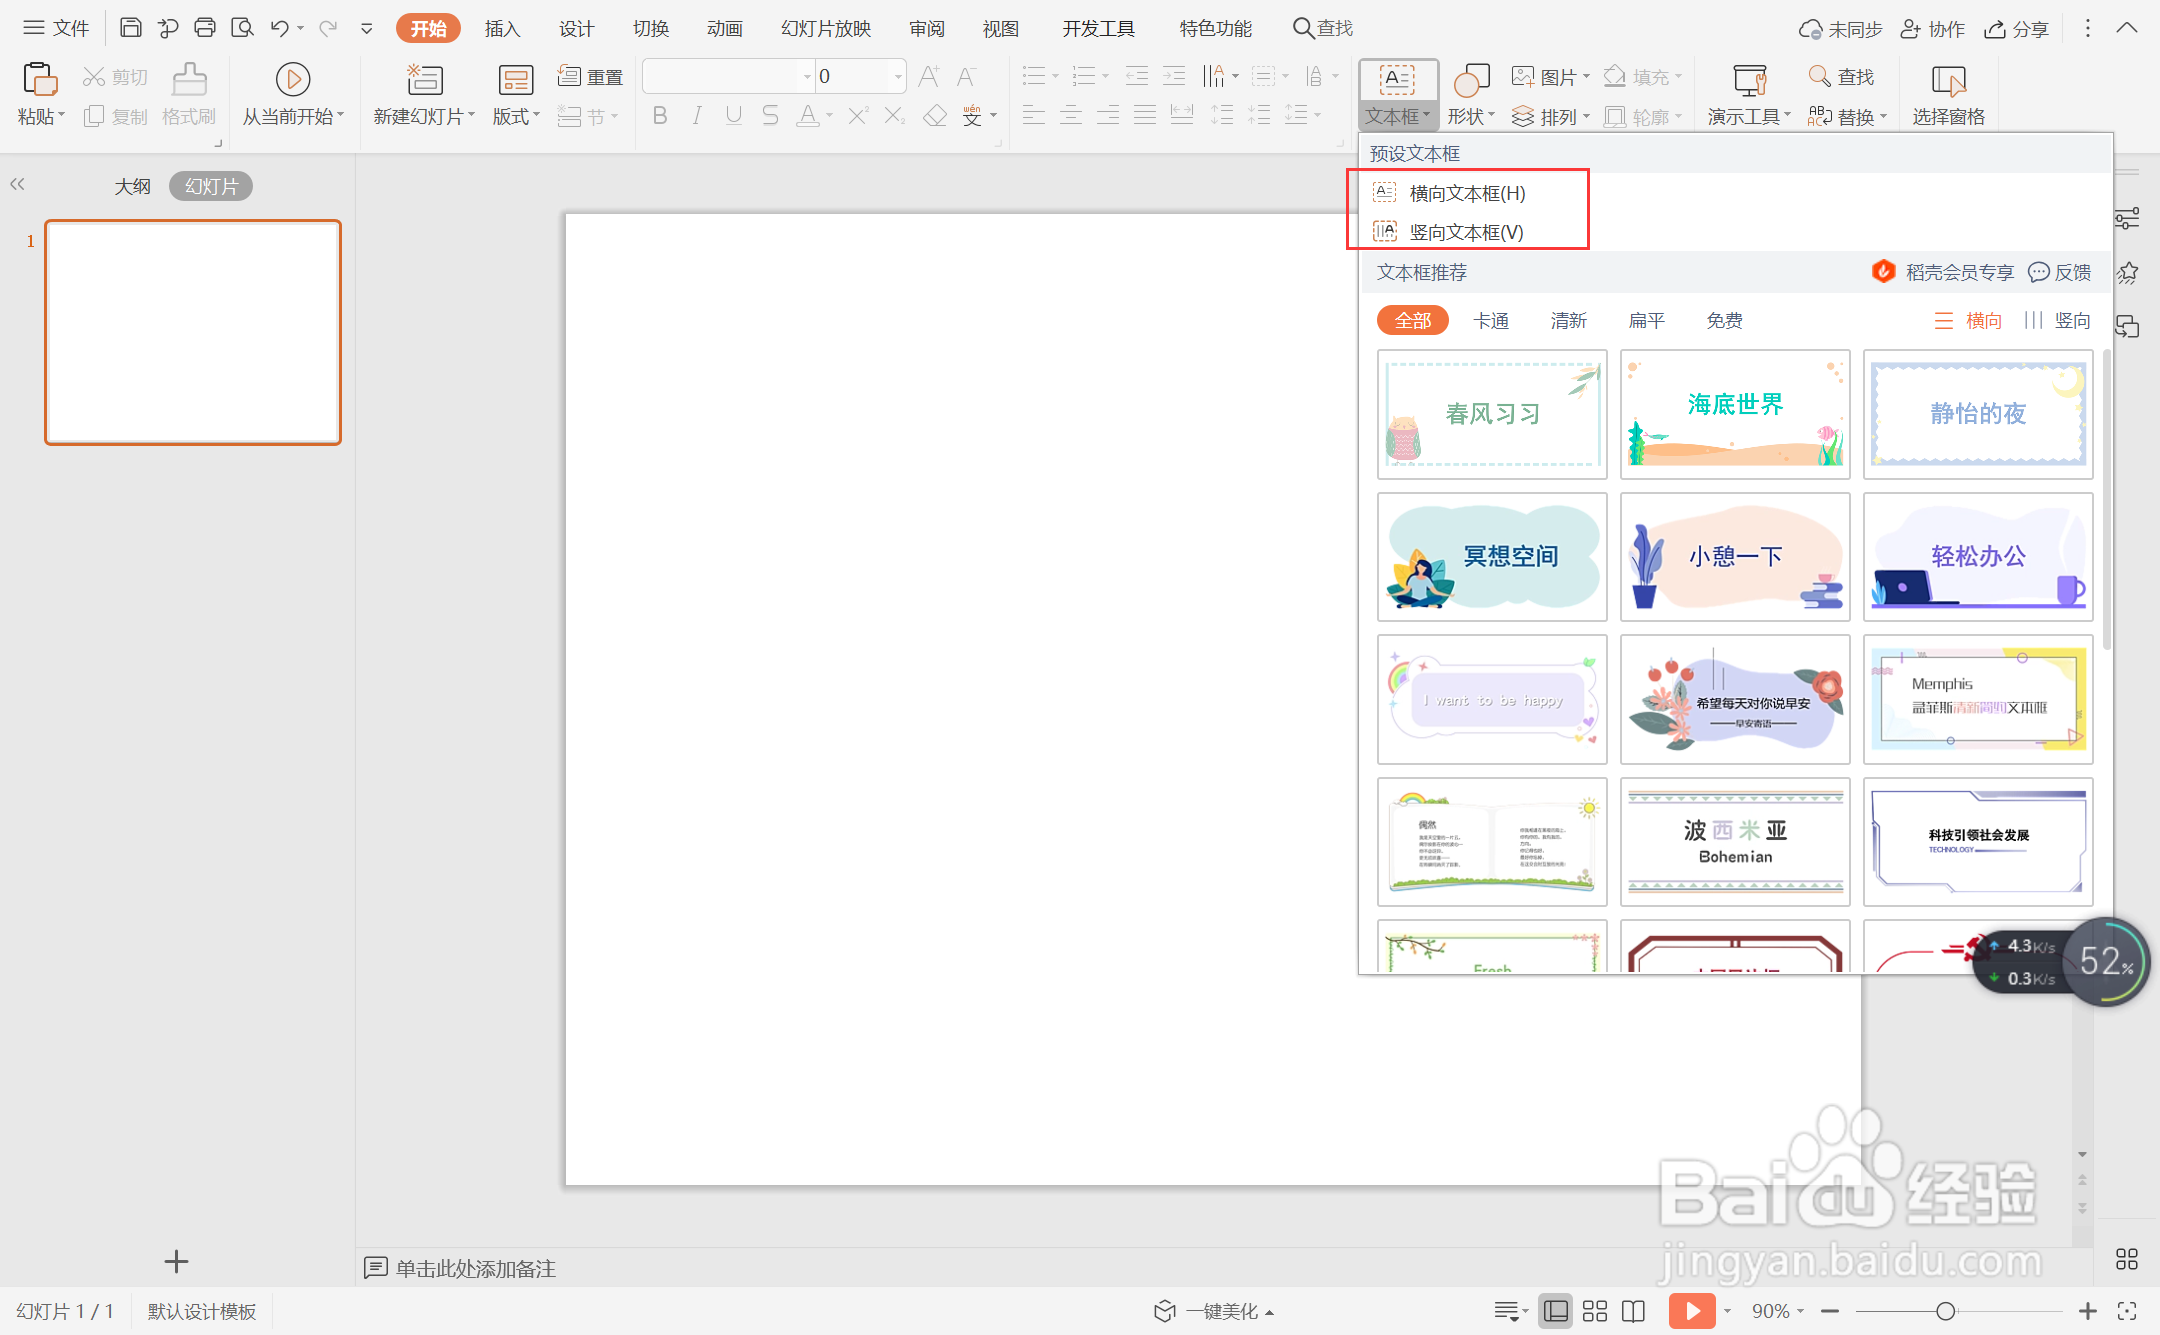
Task: Select Horizontal Text Box menu item
Action: click(x=1466, y=193)
